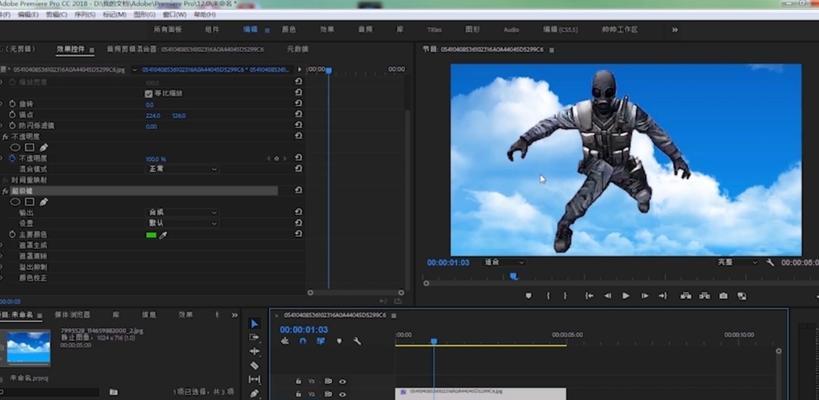The width and height of the screenshot is (819, 400).
Task: Click the 主要颜色 green color swatch
Action: click(151, 236)
